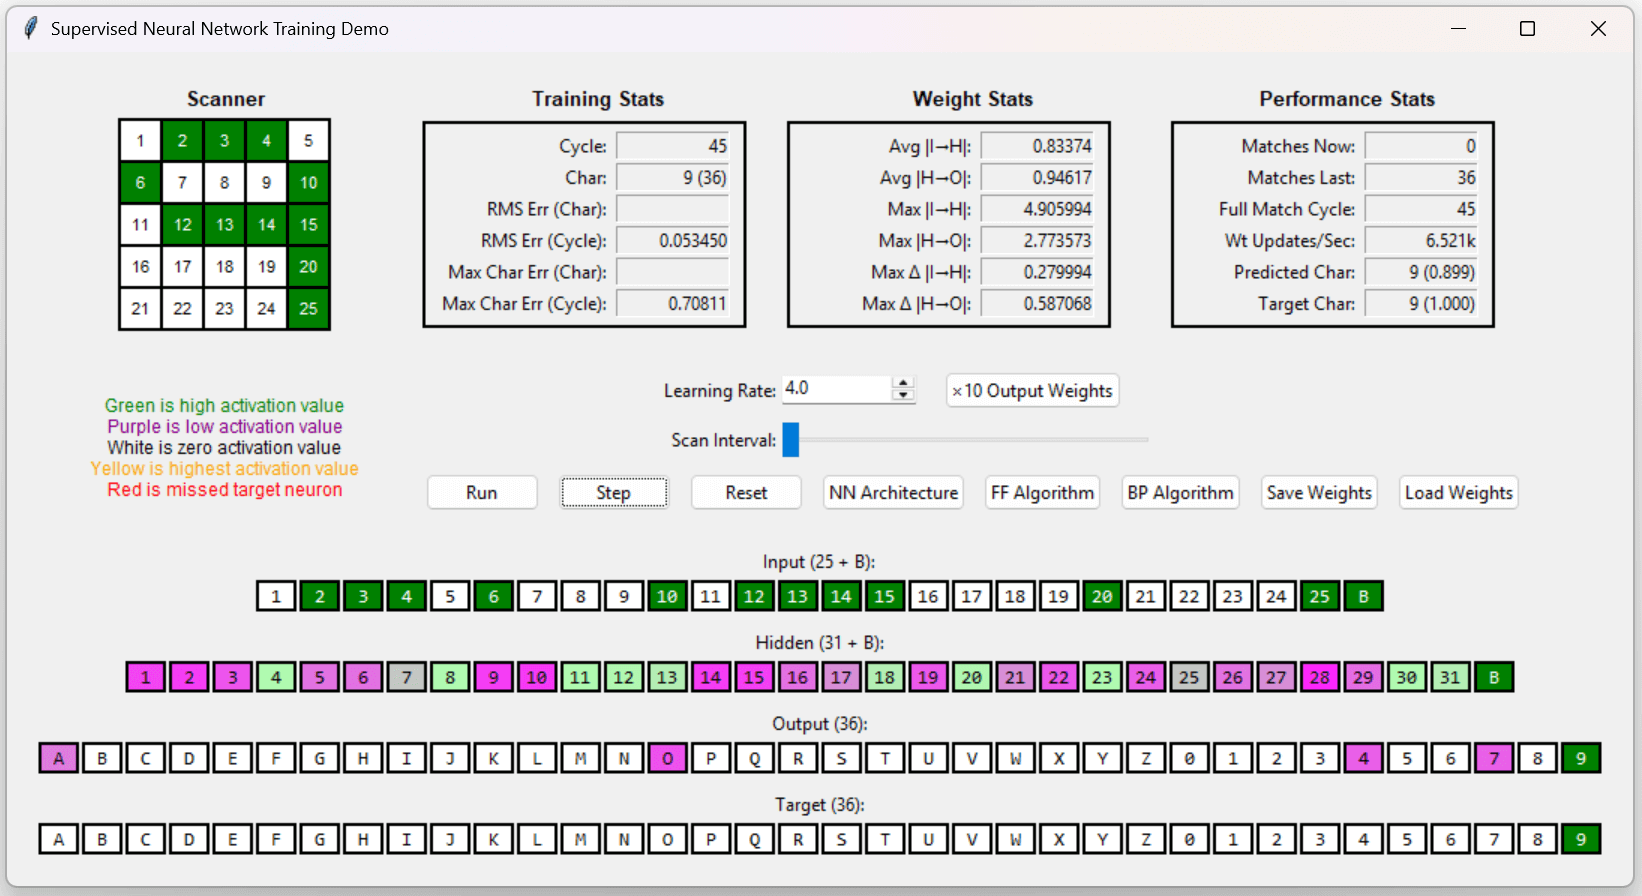Click the Run button

click(x=481, y=493)
